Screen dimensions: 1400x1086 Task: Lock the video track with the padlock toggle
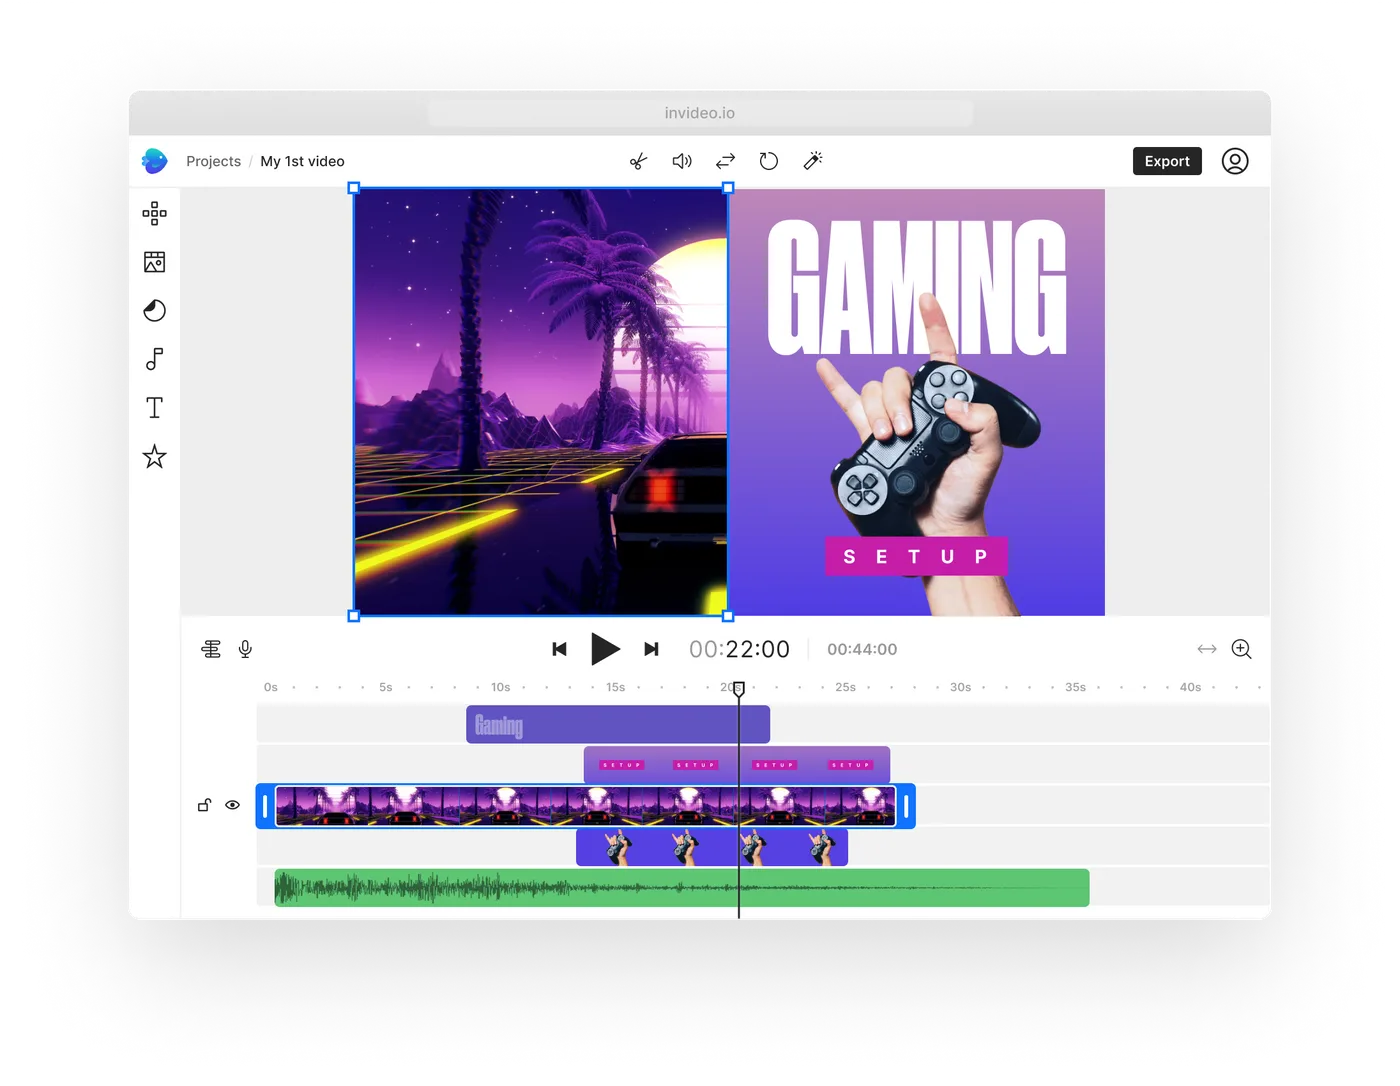(204, 805)
